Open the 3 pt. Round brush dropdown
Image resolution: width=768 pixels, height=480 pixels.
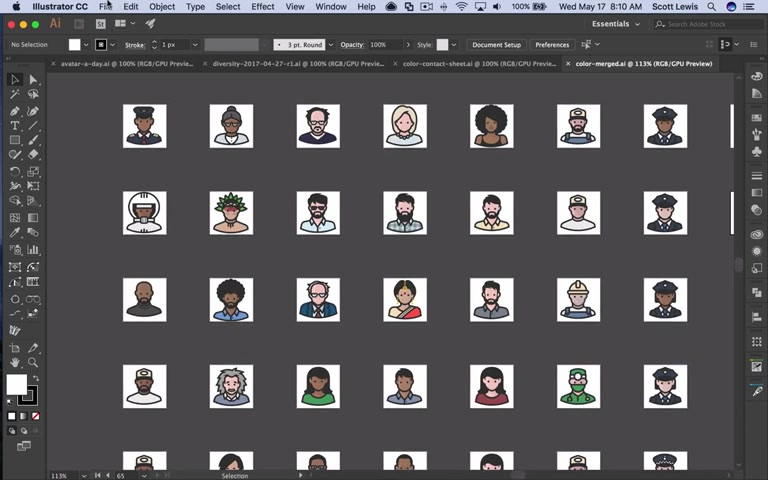[x=329, y=45]
